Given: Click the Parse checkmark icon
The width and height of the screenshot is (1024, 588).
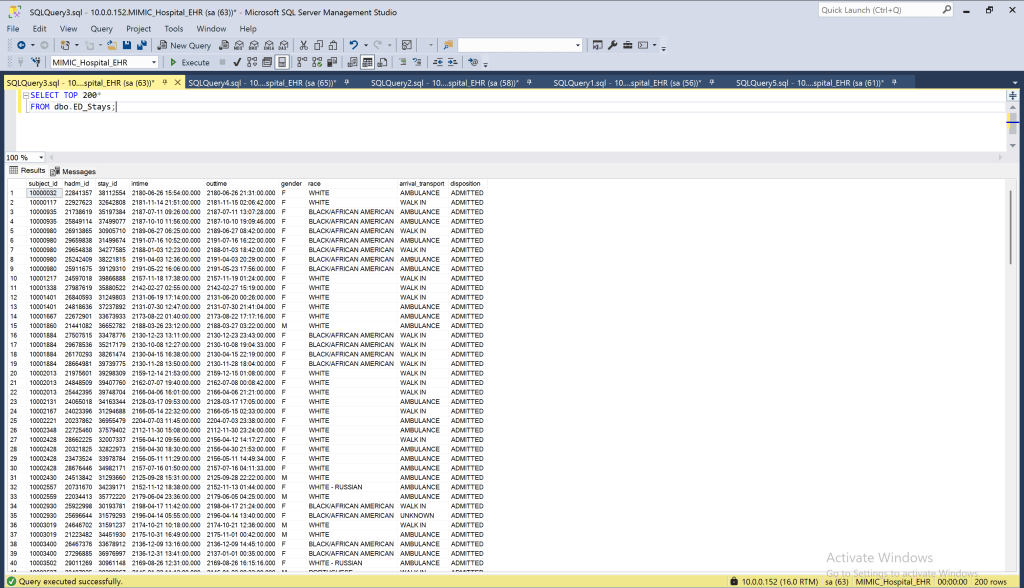Looking at the screenshot, I should tap(236, 62).
